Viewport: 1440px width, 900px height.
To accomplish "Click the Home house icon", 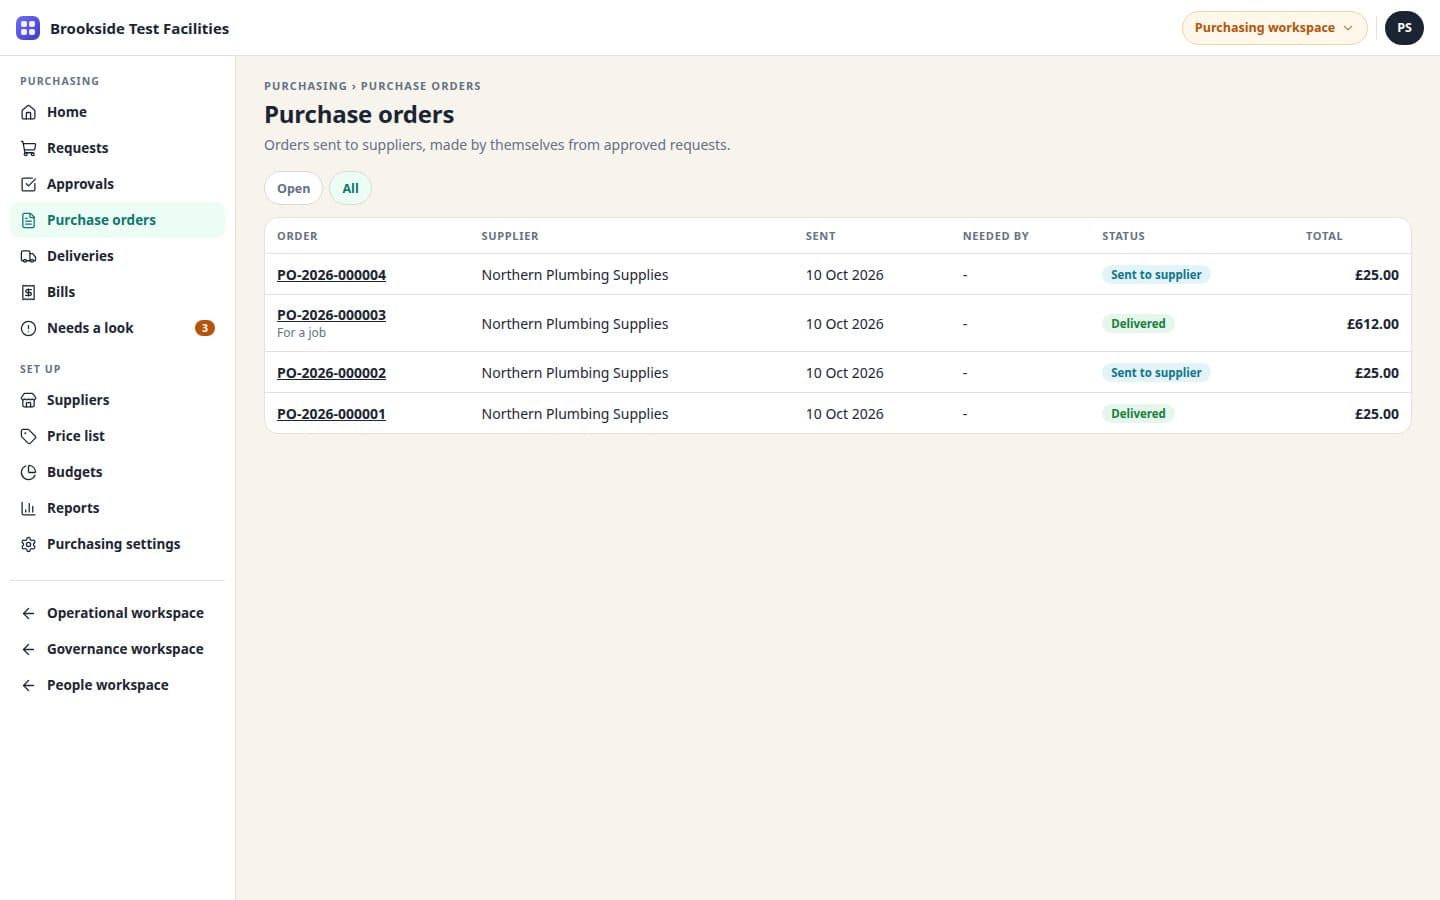I will pos(28,112).
